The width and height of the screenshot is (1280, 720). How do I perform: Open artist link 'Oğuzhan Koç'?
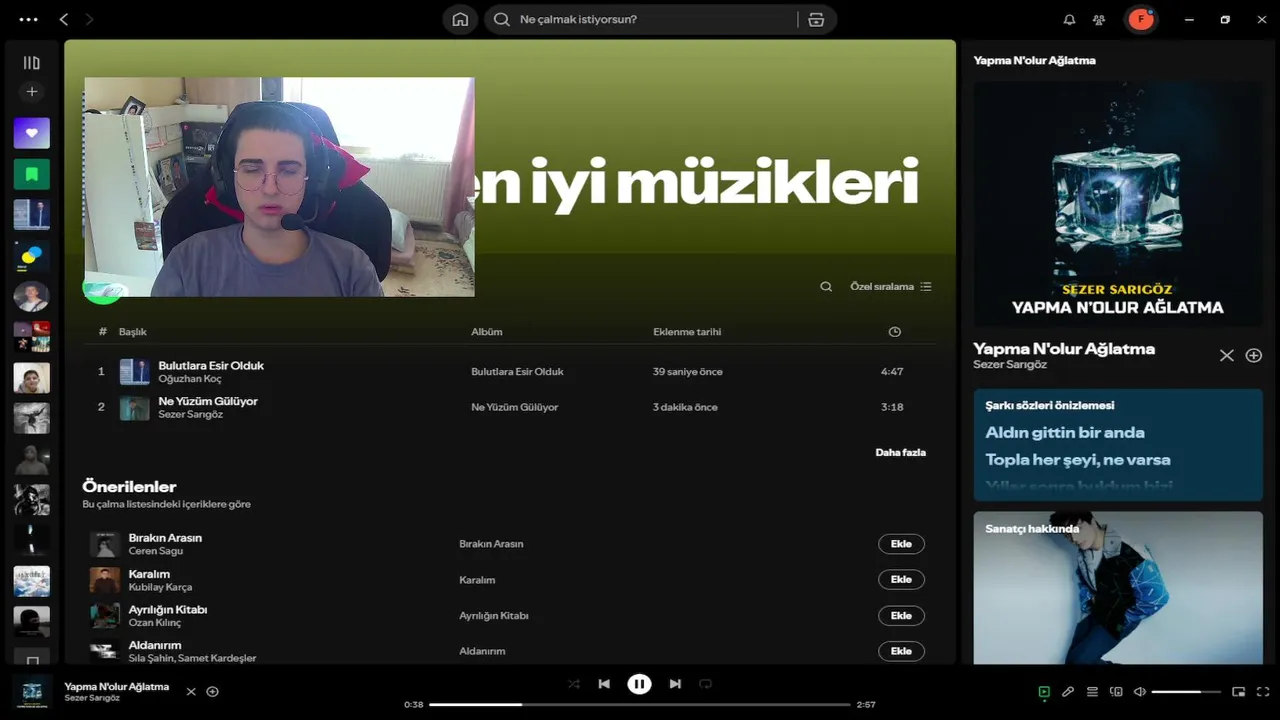[x=190, y=379]
